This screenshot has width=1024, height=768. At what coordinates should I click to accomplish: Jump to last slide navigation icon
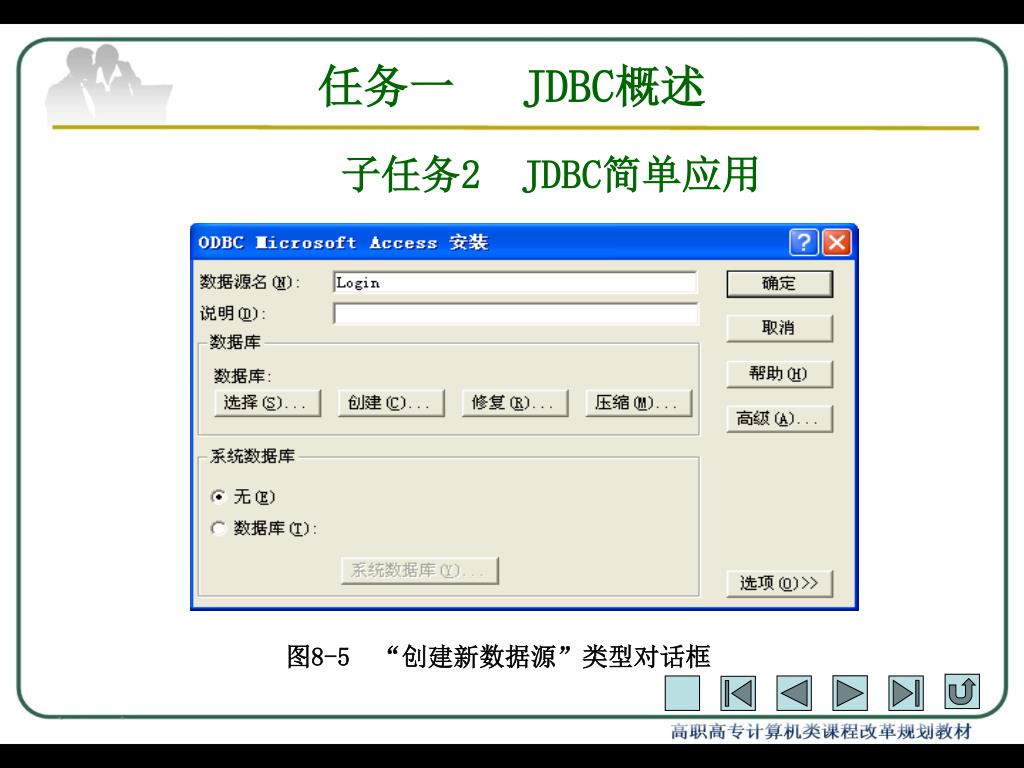tap(906, 693)
